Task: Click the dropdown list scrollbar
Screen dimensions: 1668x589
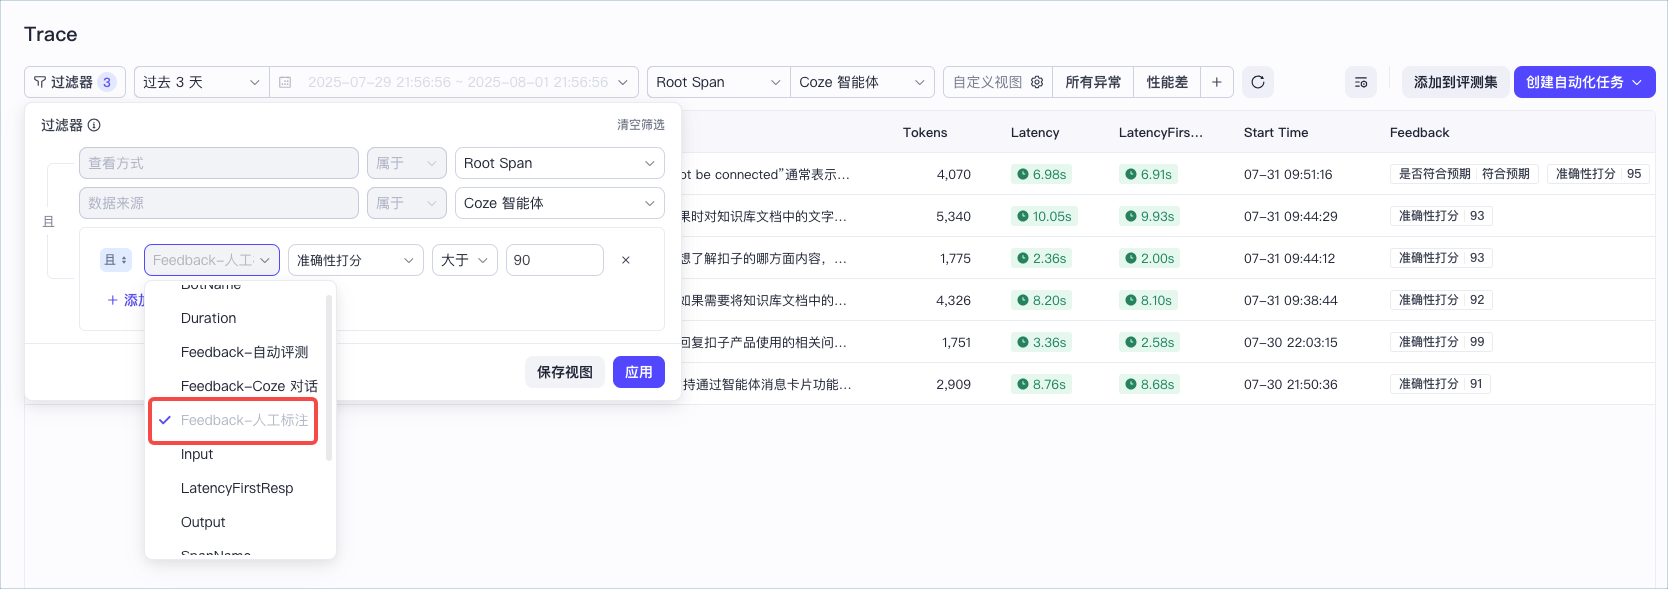Action: tap(329, 378)
